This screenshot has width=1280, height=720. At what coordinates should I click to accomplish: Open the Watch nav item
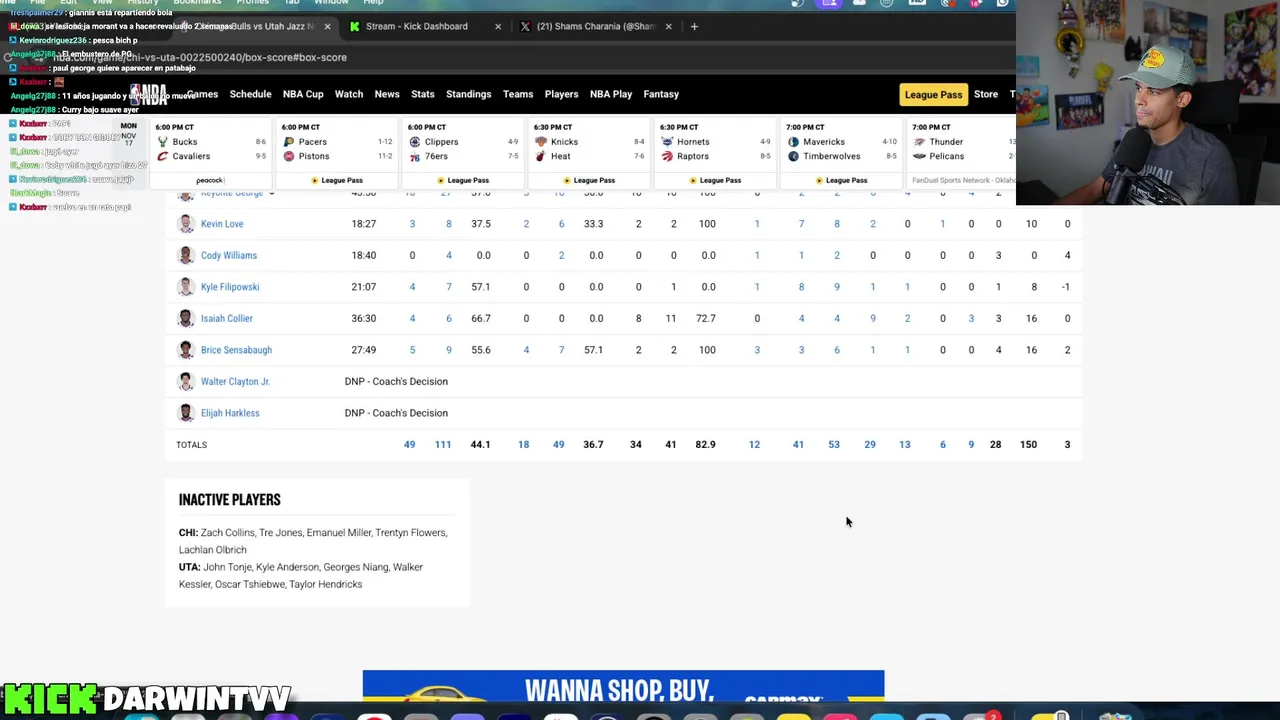tap(349, 94)
